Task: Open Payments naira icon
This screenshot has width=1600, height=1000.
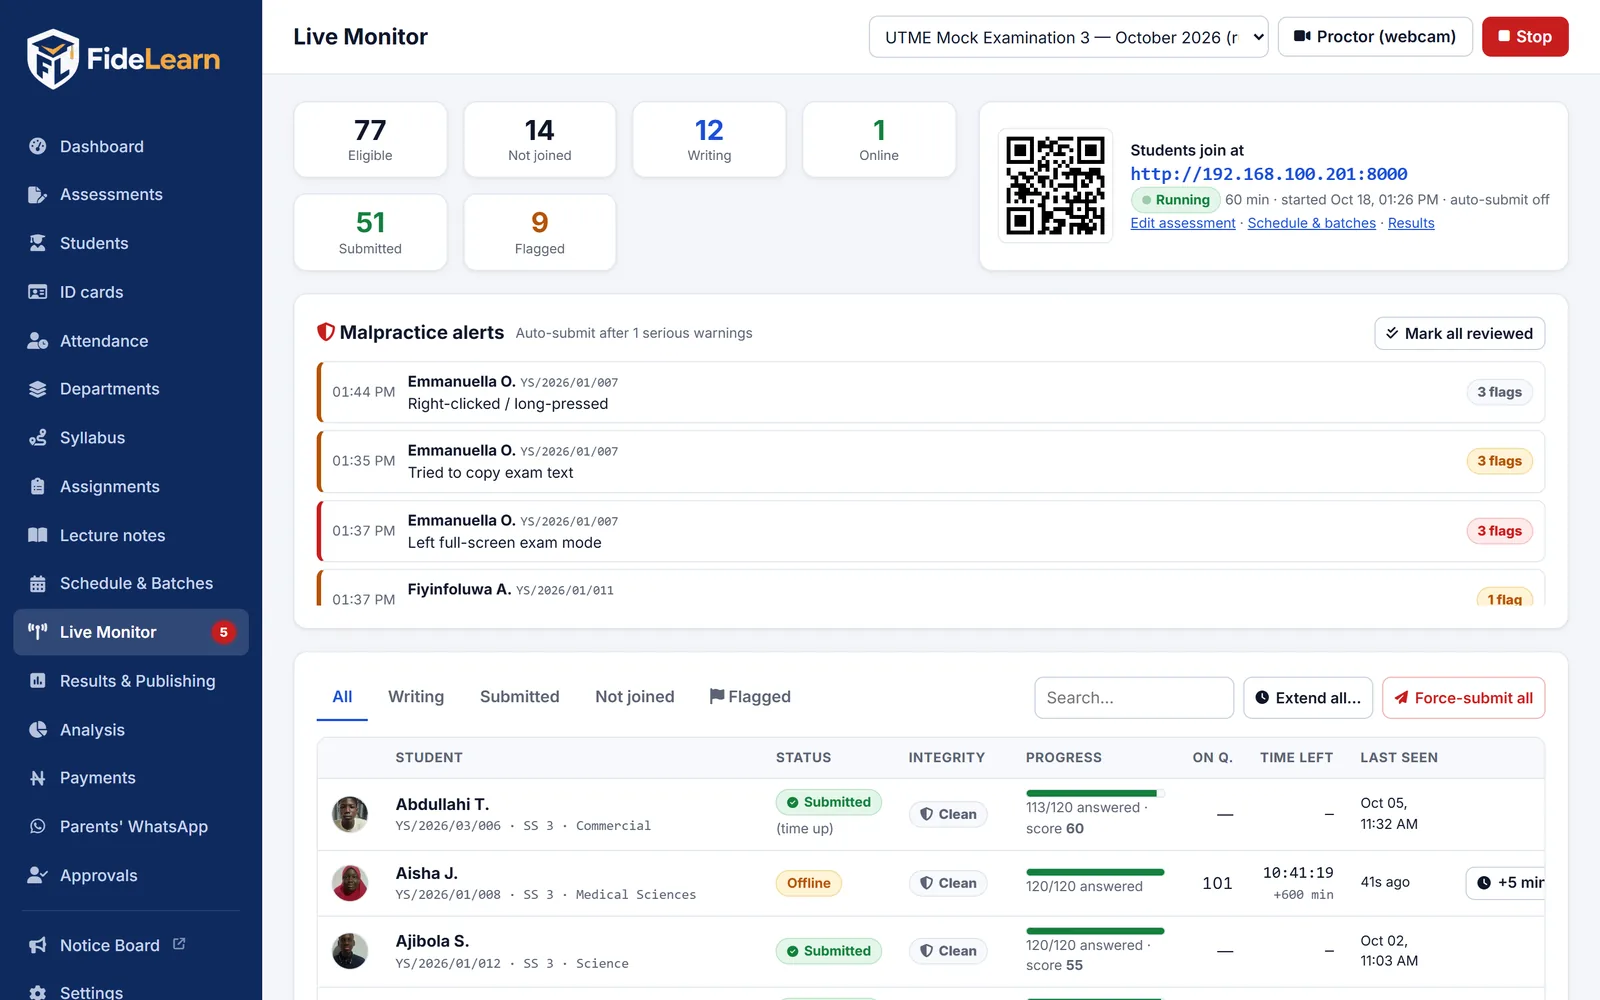Action: [38, 778]
